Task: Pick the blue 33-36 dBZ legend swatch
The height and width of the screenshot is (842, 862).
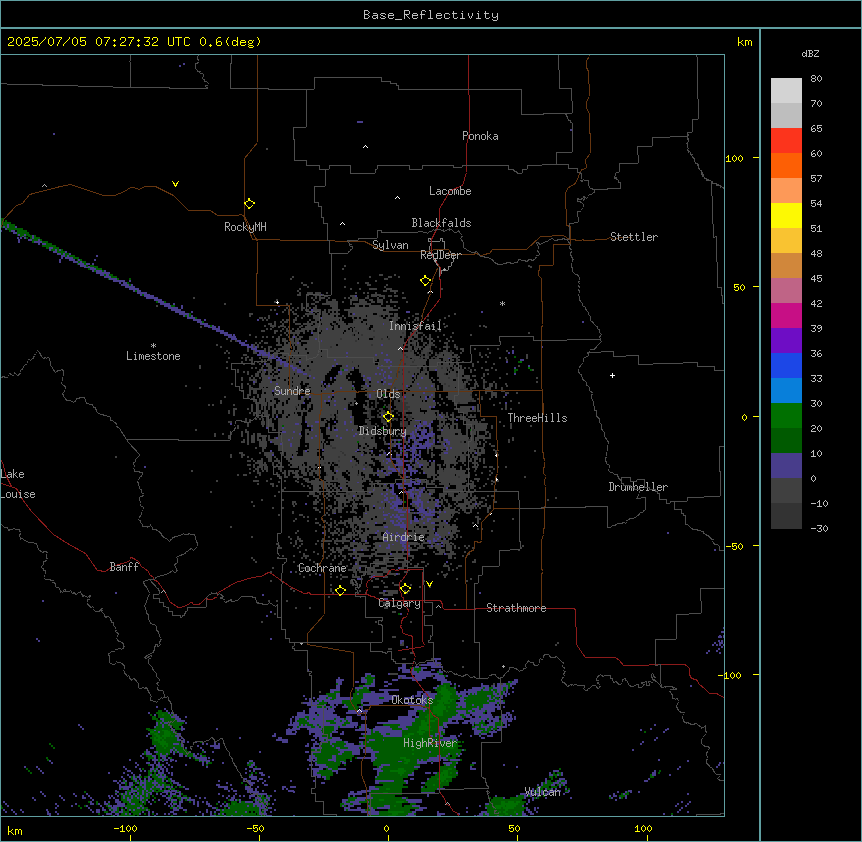Action: pos(786,365)
